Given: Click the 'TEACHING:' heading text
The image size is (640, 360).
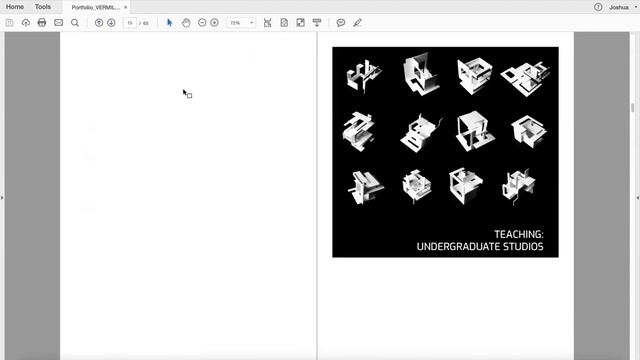Looking at the screenshot, I should coord(519,234).
